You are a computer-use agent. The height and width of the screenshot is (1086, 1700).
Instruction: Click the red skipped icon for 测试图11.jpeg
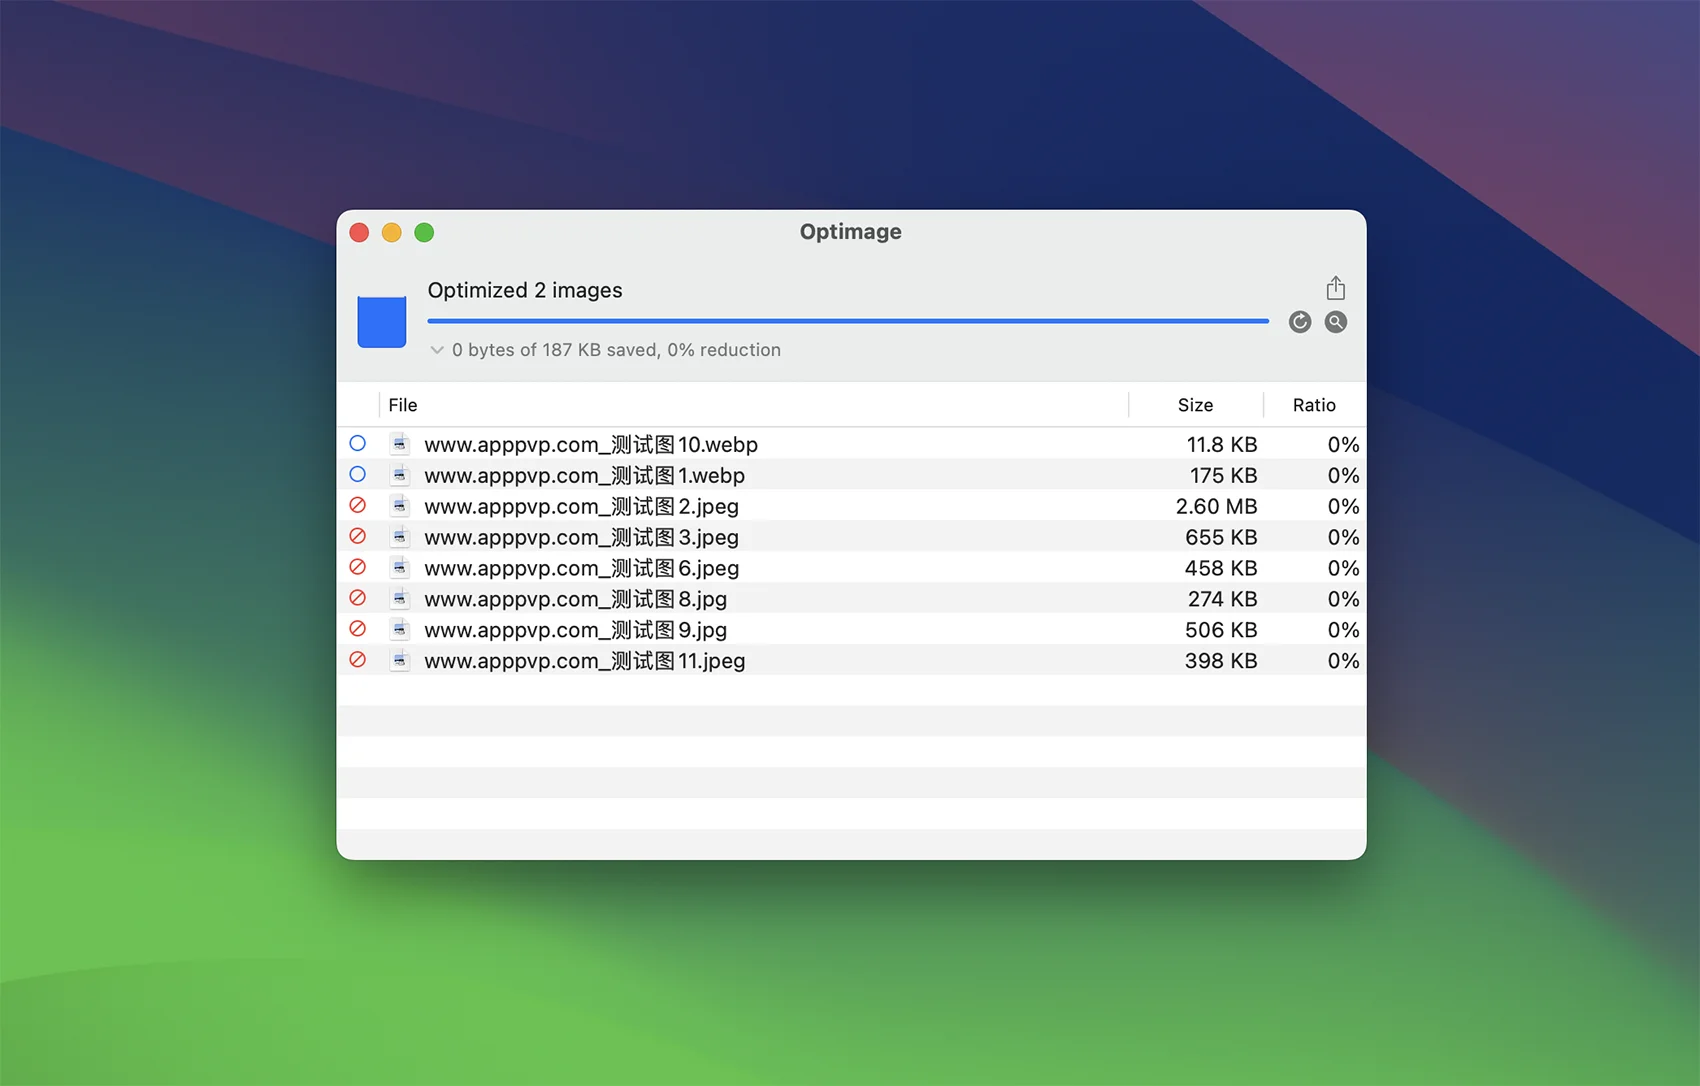tap(357, 660)
